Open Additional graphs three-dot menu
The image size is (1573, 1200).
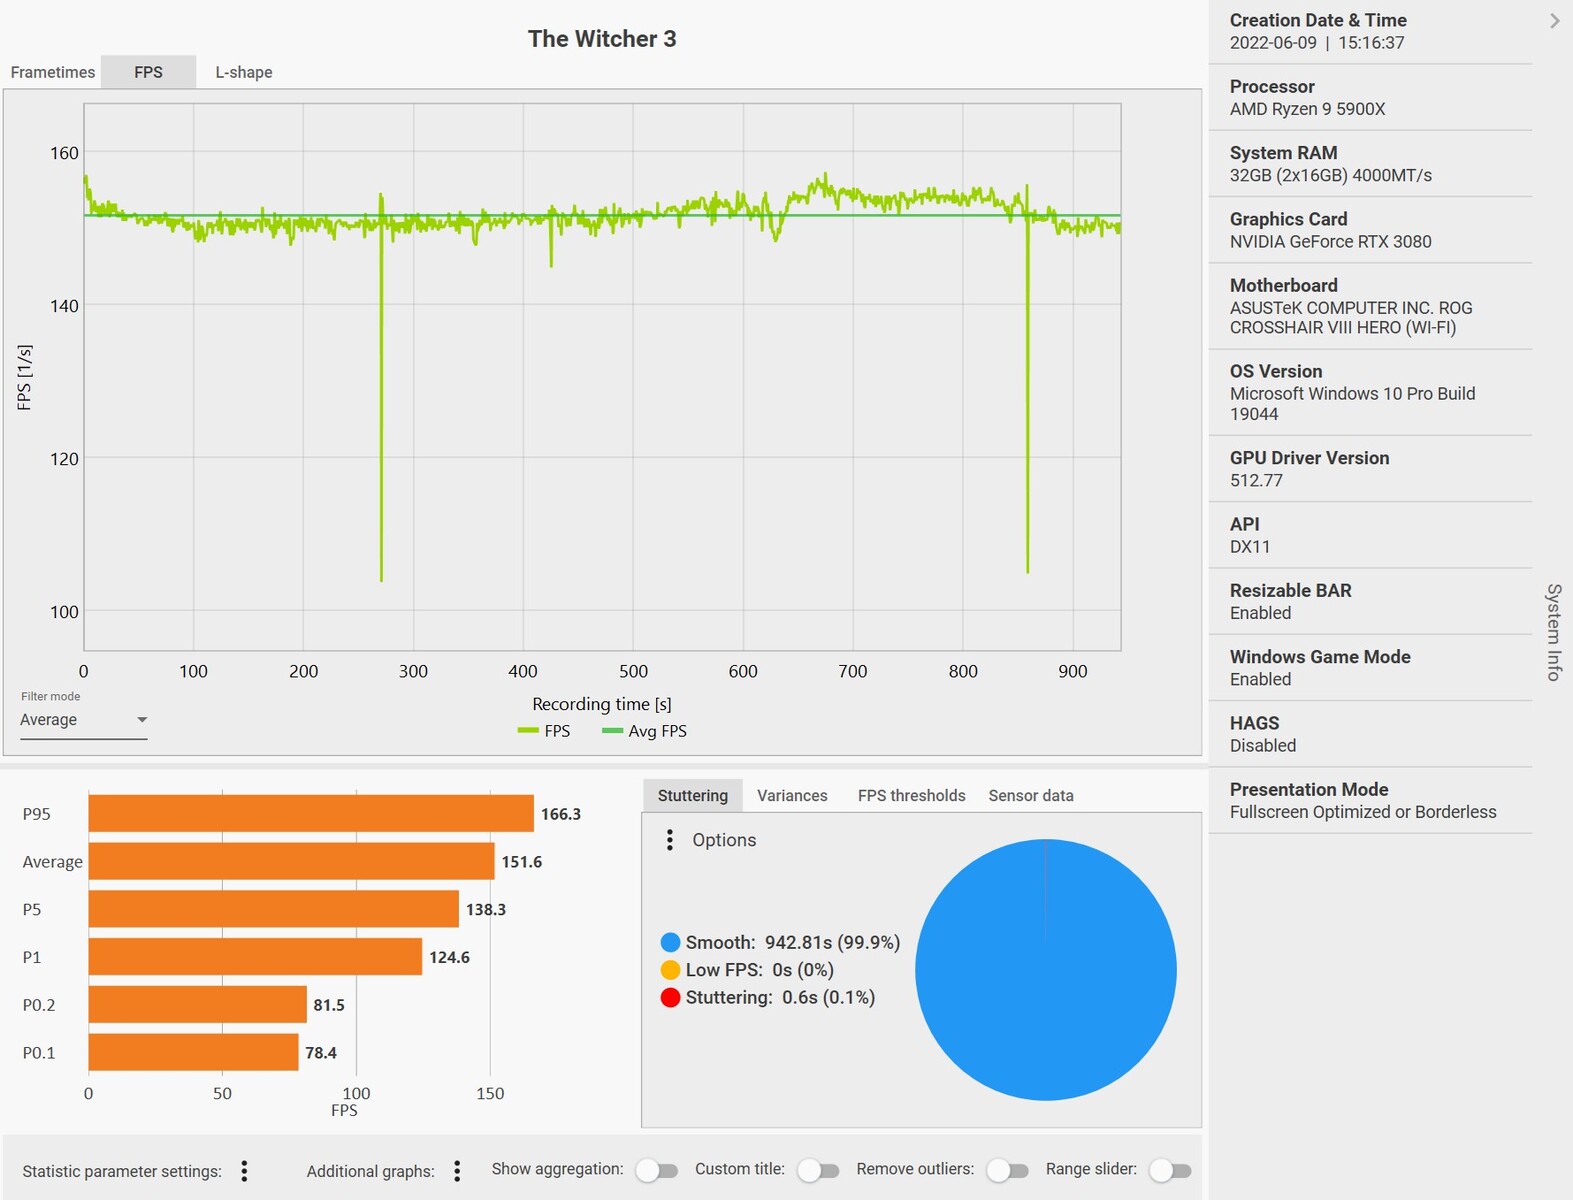click(457, 1171)
